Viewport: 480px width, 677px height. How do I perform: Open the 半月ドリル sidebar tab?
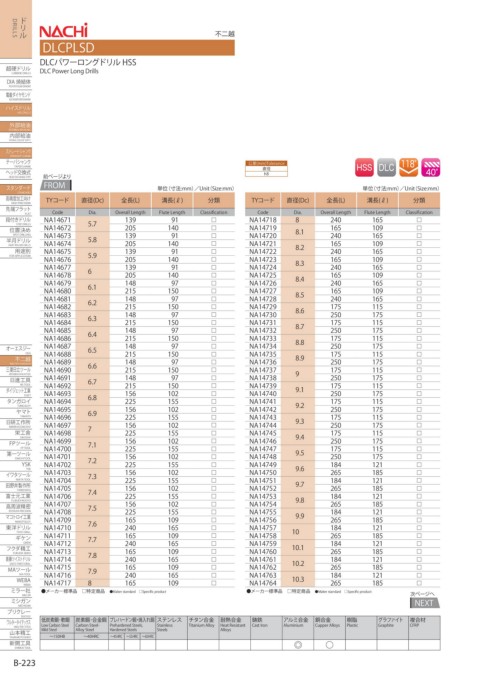pyautogui.click(x=16, y=242)
